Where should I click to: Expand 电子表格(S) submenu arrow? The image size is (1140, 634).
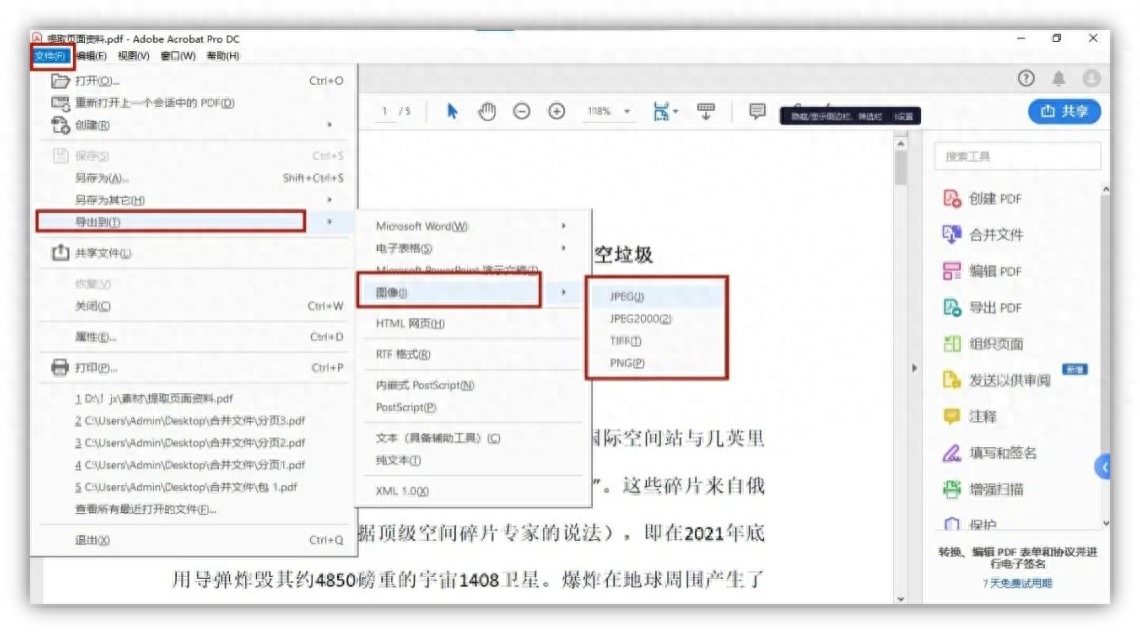pyautogui.click(x=563, y=248)
